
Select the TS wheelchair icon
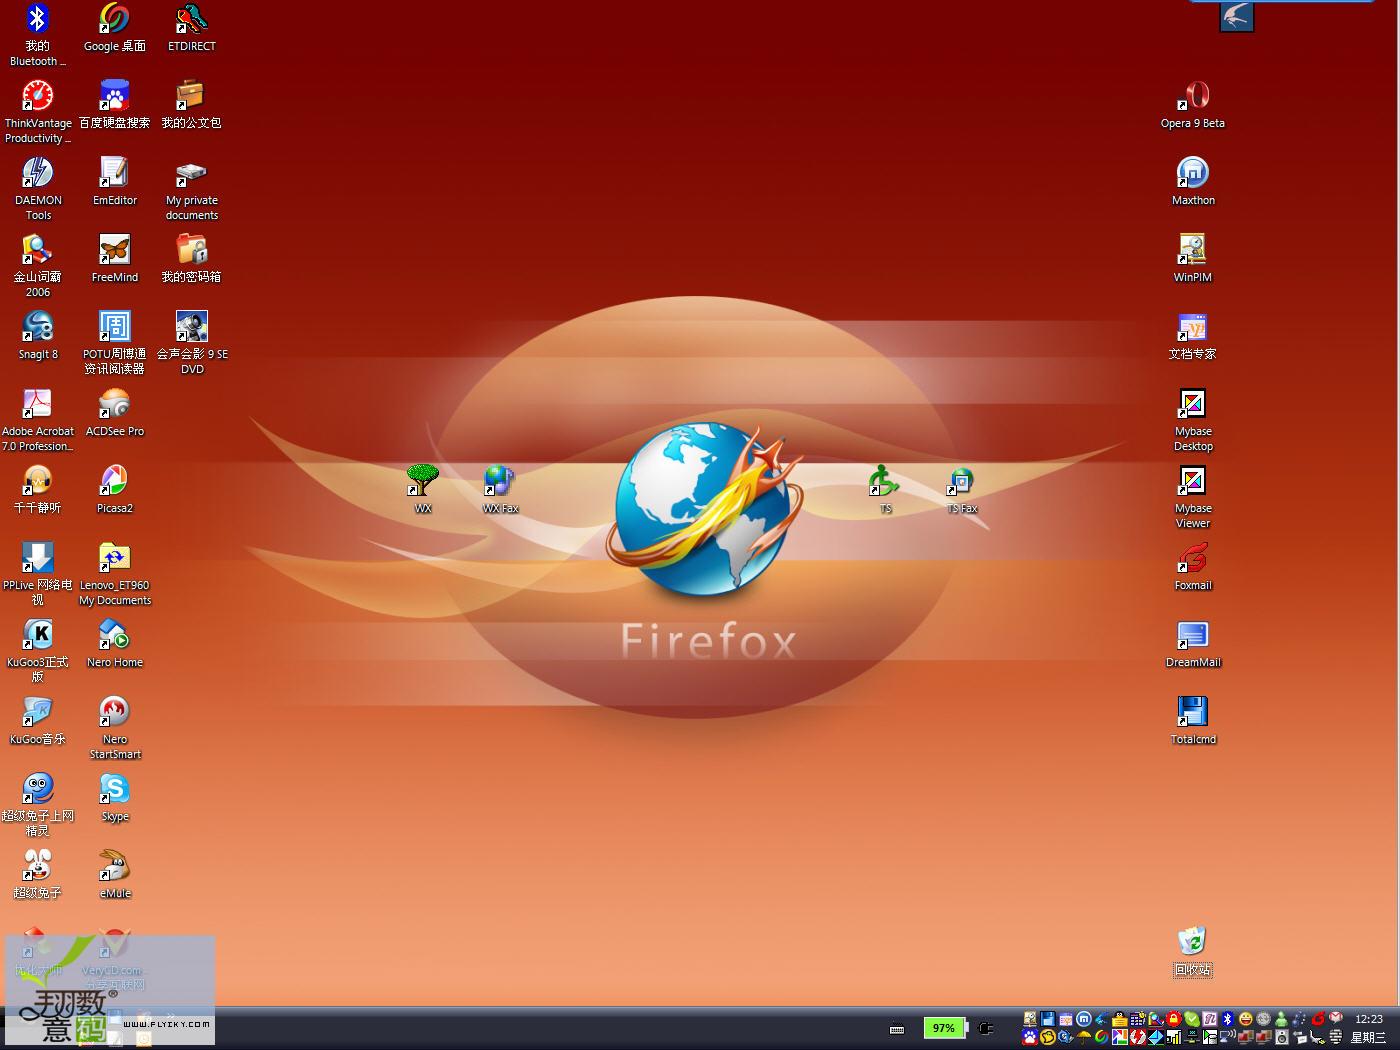[x=884, y=490]
